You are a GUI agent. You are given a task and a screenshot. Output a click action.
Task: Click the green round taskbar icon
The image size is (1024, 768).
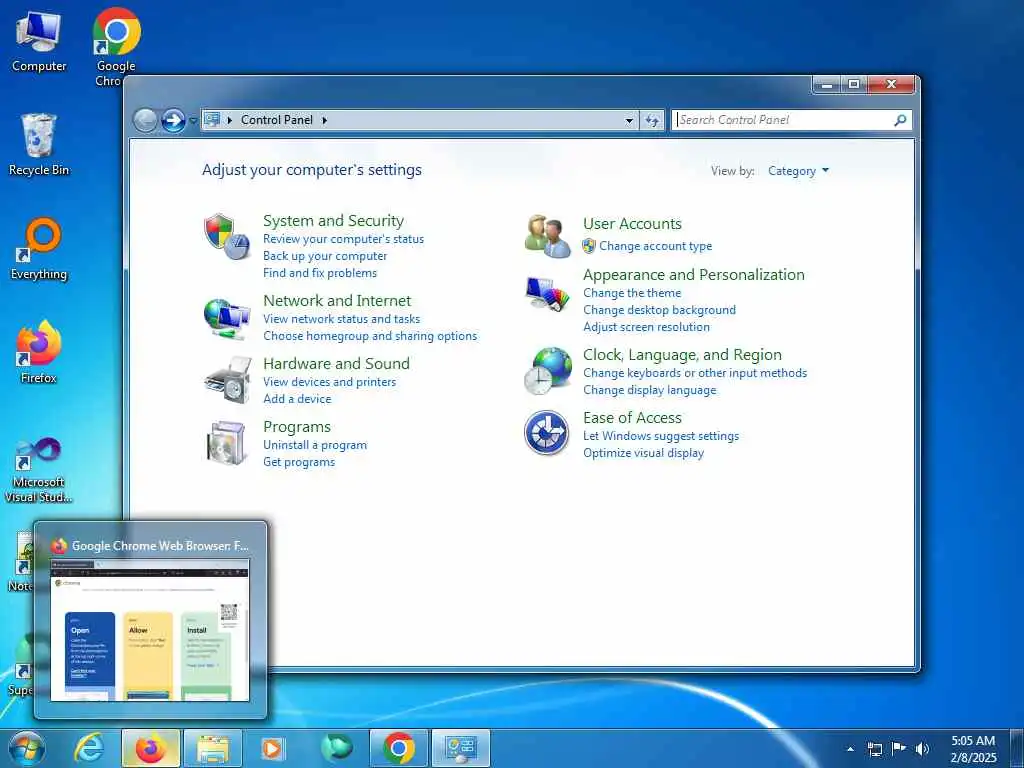point(337,748)
